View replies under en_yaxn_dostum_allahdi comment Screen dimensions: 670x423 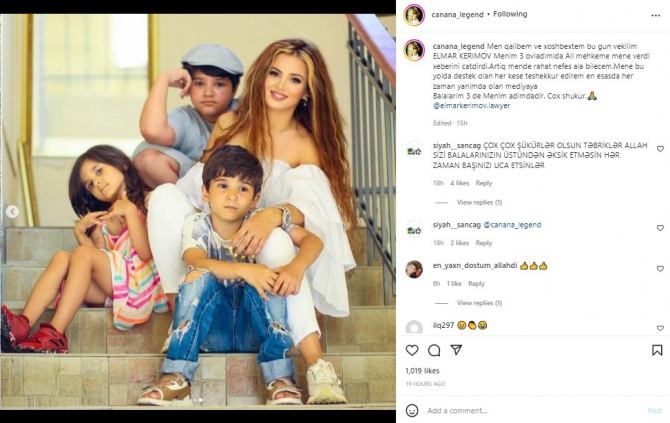(x=479, y=303)
